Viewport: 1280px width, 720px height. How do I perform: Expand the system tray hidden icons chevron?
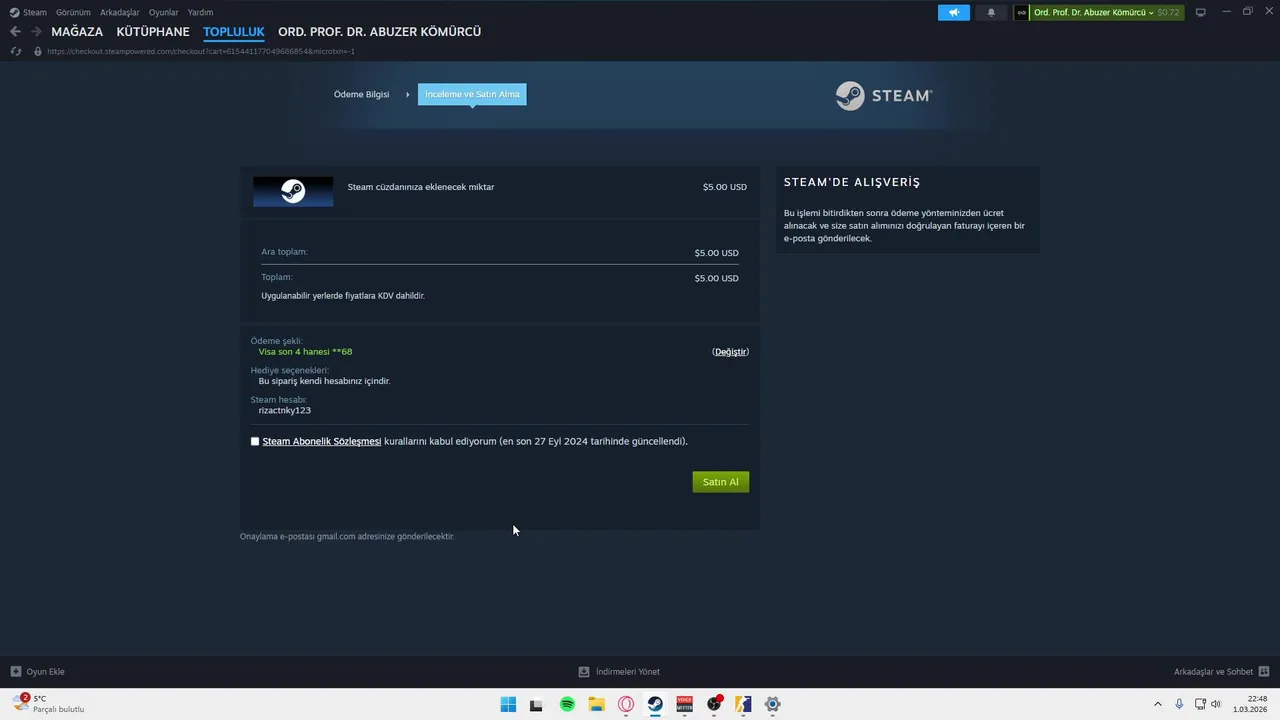tap(1158, 704)
